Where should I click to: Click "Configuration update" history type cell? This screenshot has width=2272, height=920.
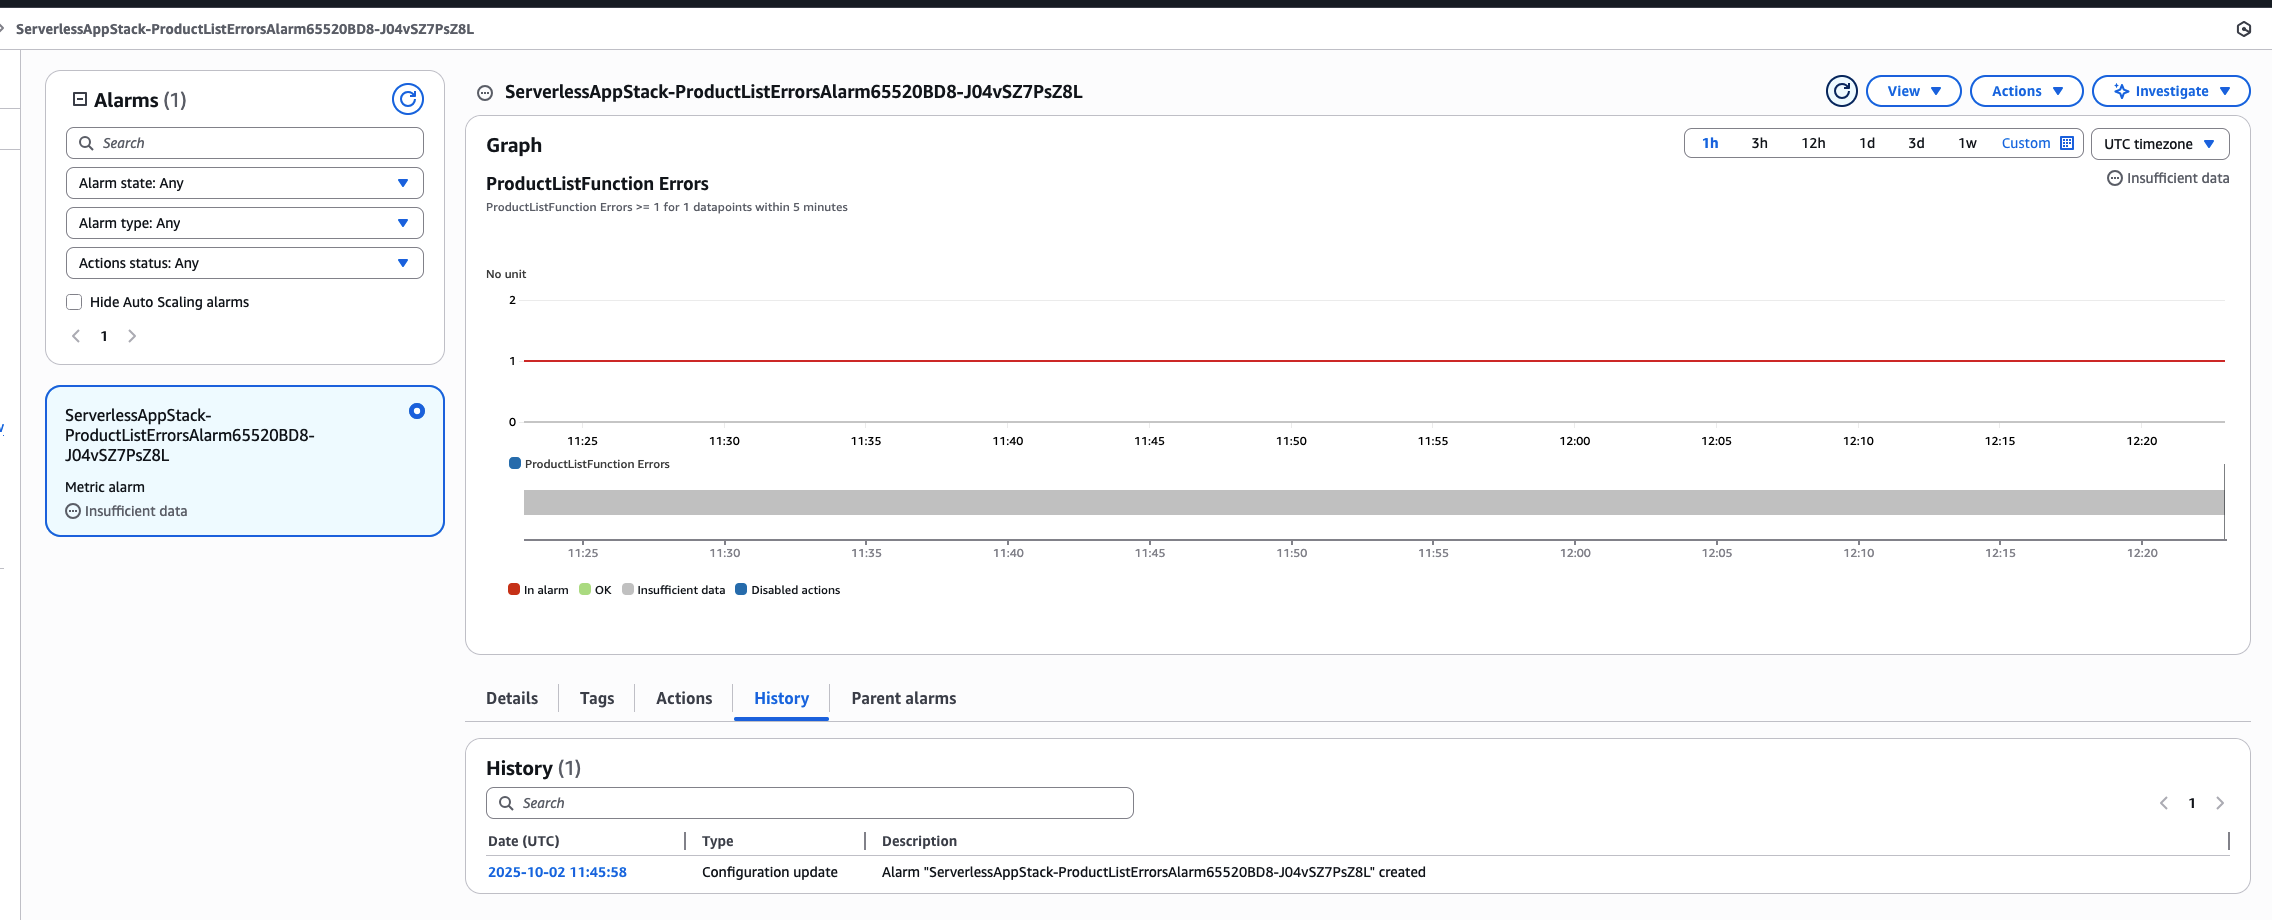(x=770, y=872)
